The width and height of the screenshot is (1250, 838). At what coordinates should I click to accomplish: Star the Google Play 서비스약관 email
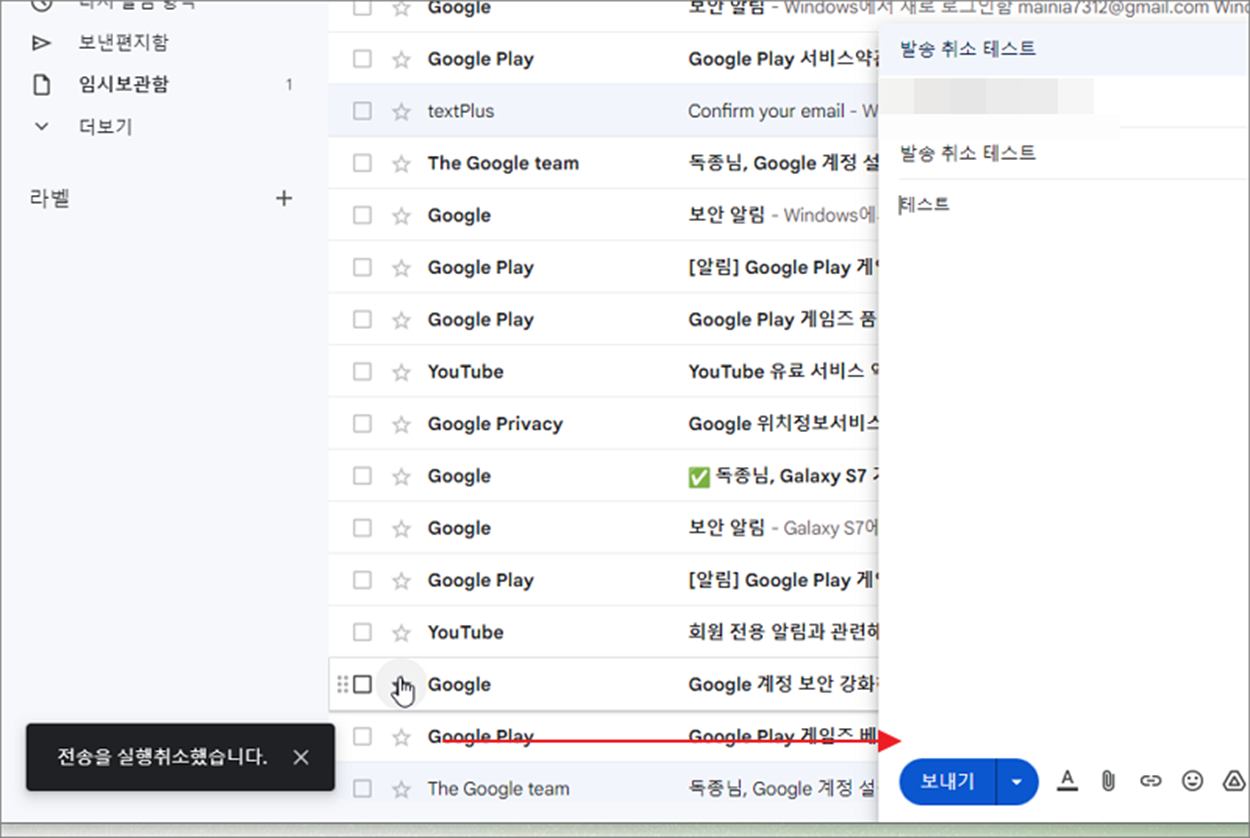[401, 59]
